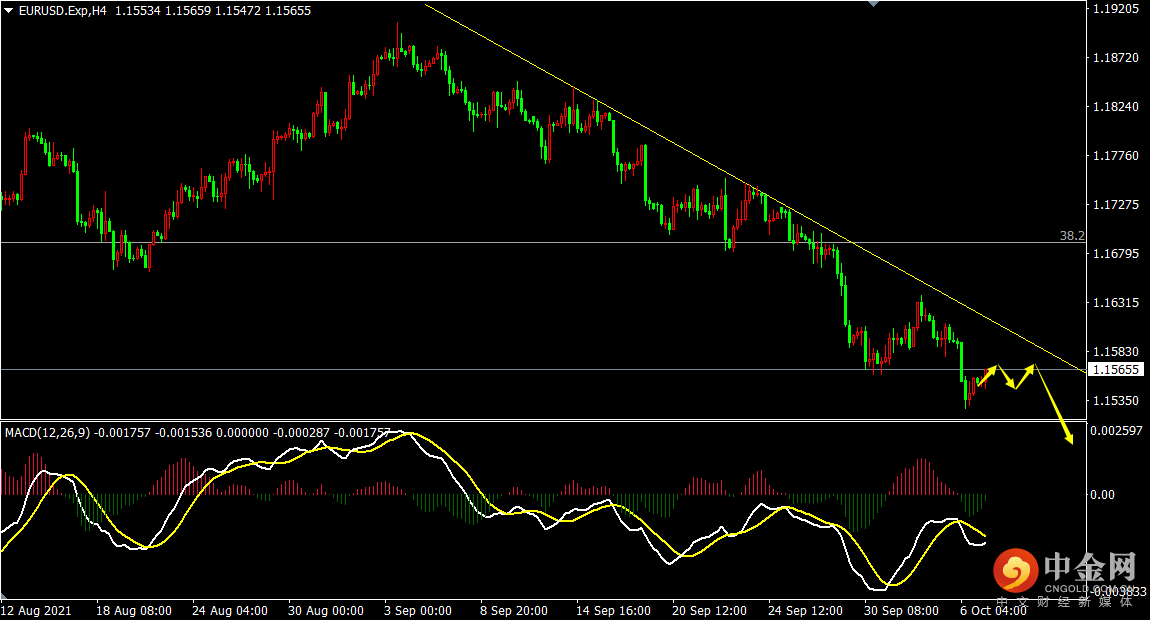
Task: Click the 1.15830 price axis label
Action: [x=1116, y=351]
